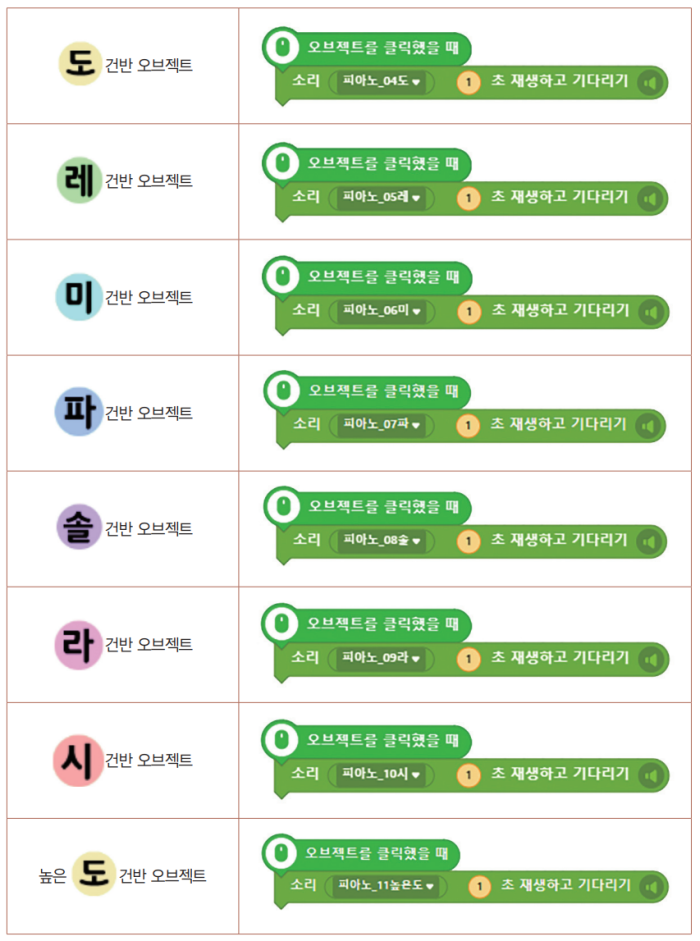
Task: Open the 피아노_09라 sound dropdown
Action: (x=381, y=658)
